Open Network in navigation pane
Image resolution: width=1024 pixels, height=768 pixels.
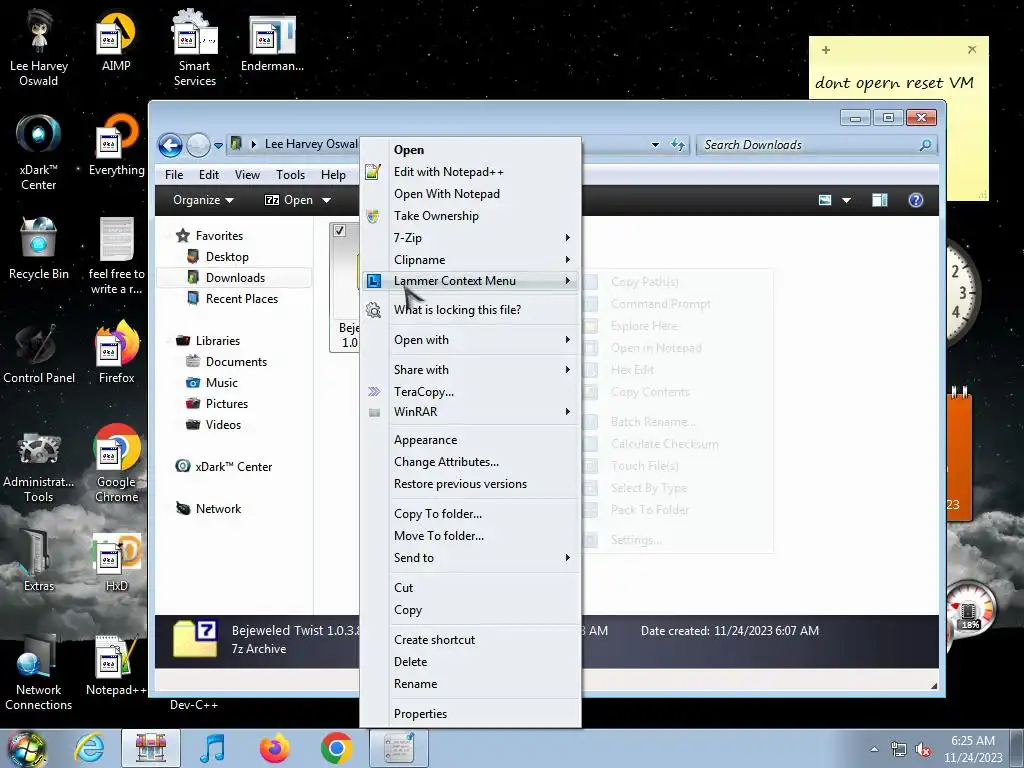(217, 509)
